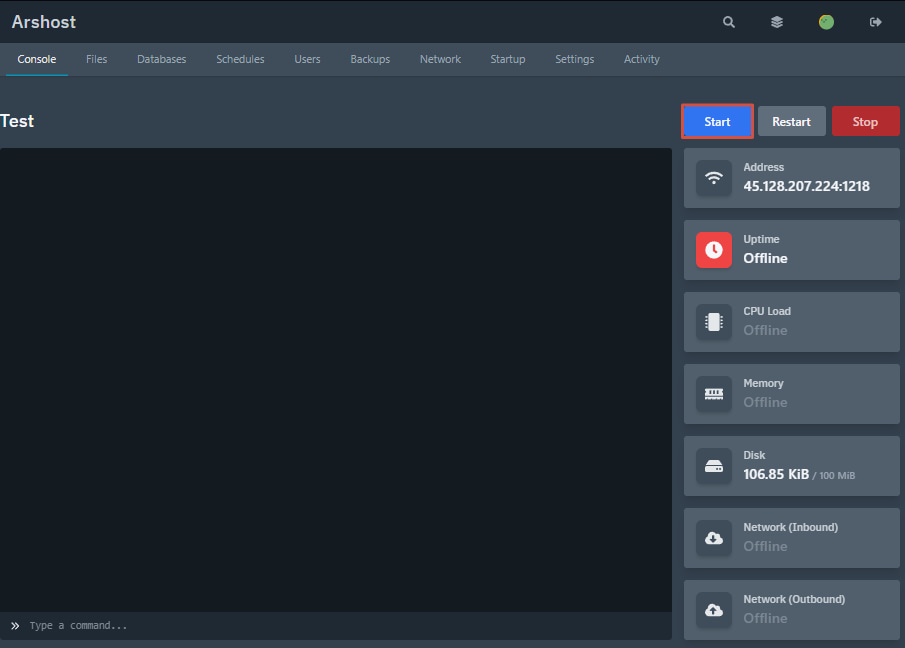Viewport: 905px width, 648px height.
Task: Start the server with the Start button
Action: (x=717, y=122)
